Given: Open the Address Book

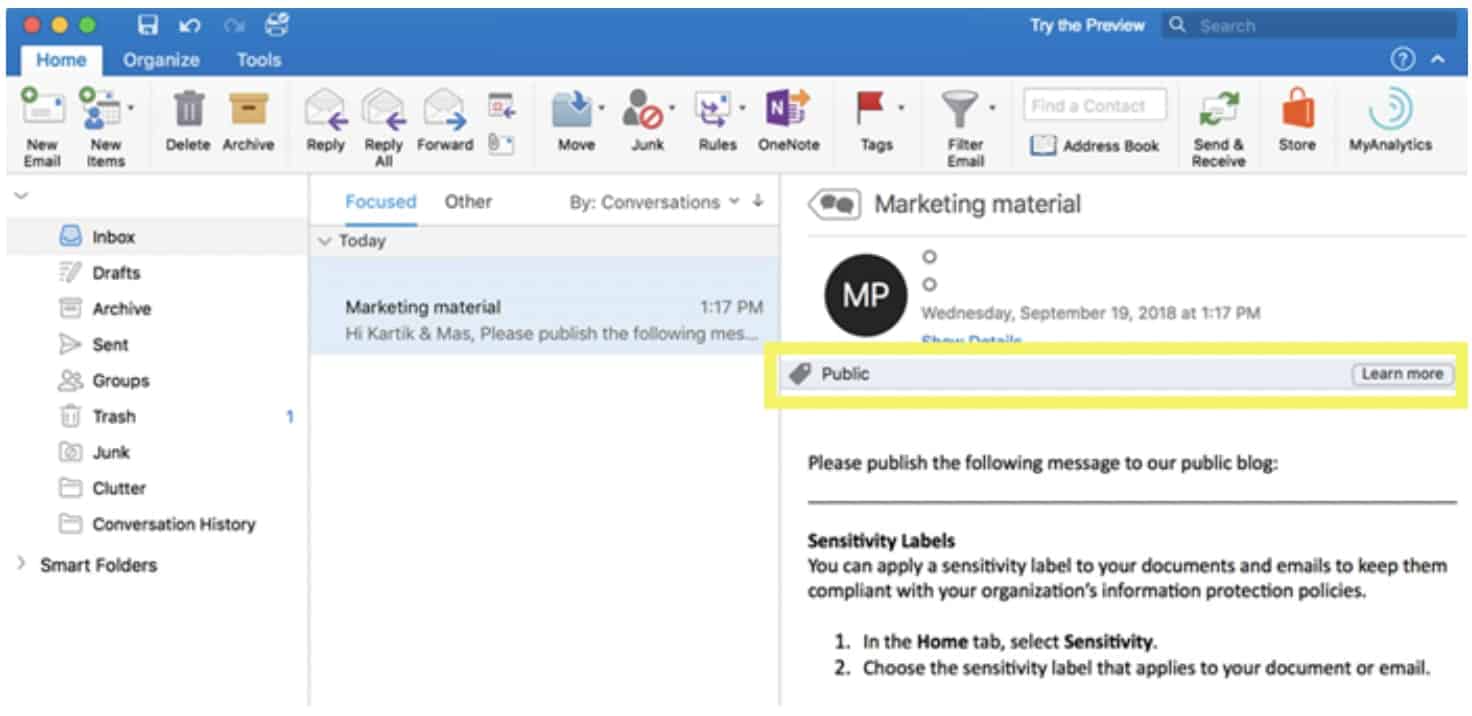Looking at the screenshot, I should (x=1095, y=145).
